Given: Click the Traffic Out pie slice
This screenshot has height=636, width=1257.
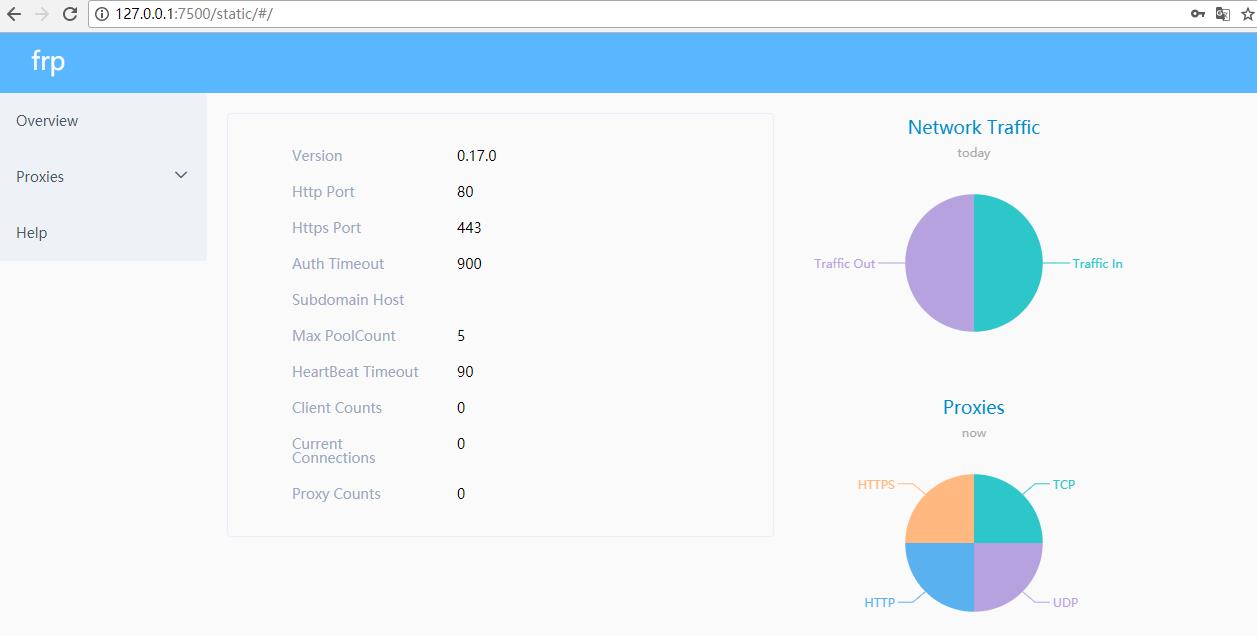Looking at the screenshot, I should 939,263.
